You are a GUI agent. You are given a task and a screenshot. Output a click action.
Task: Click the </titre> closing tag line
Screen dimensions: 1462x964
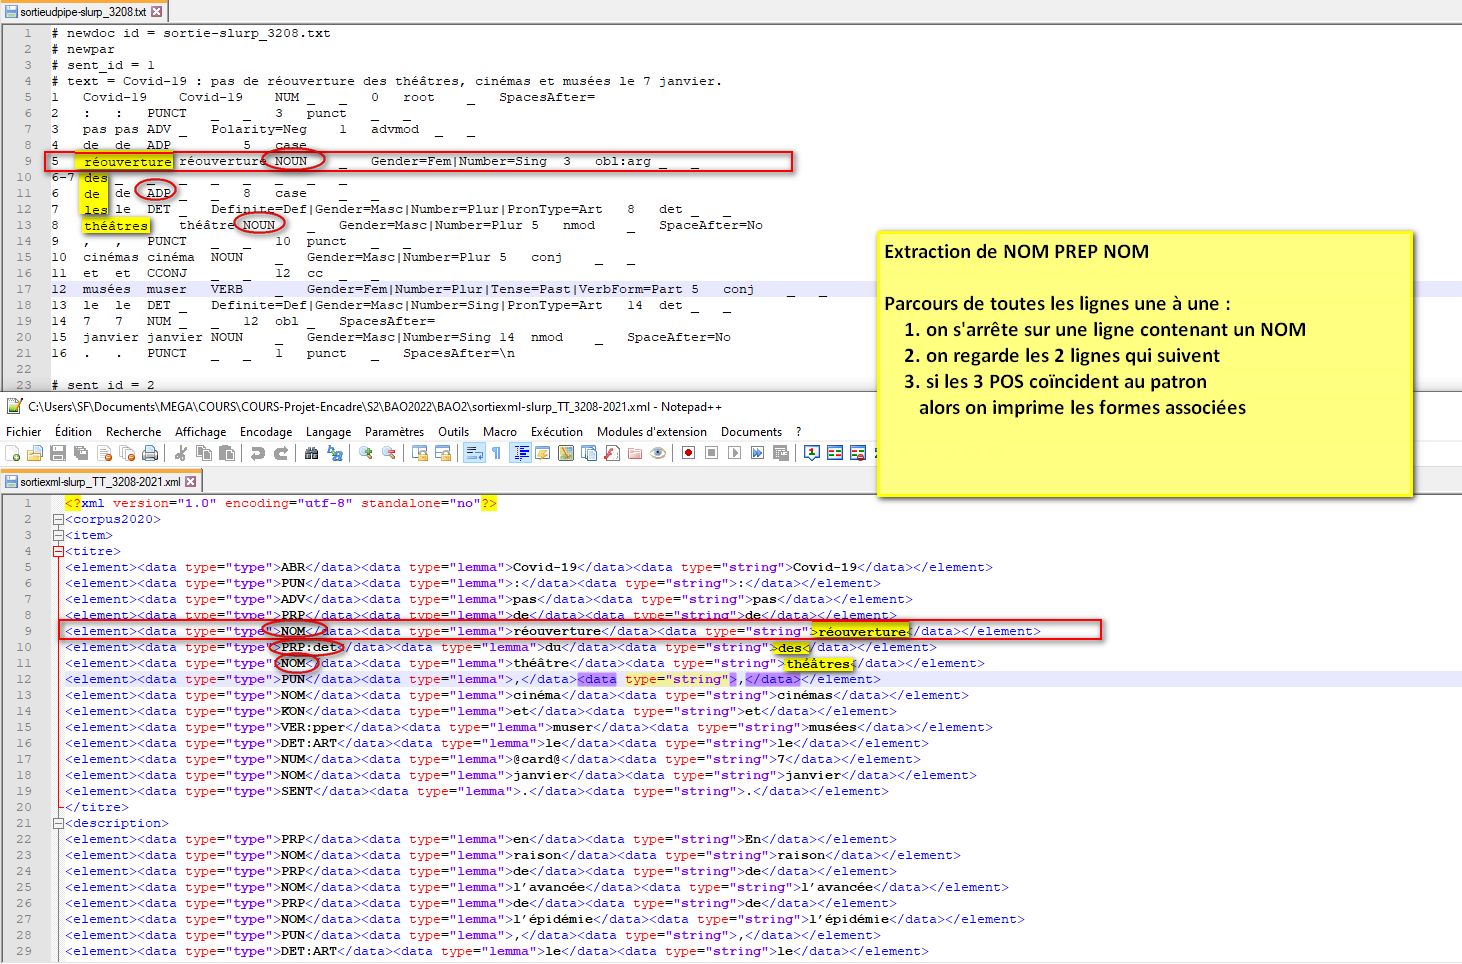(x=97, y=807)
